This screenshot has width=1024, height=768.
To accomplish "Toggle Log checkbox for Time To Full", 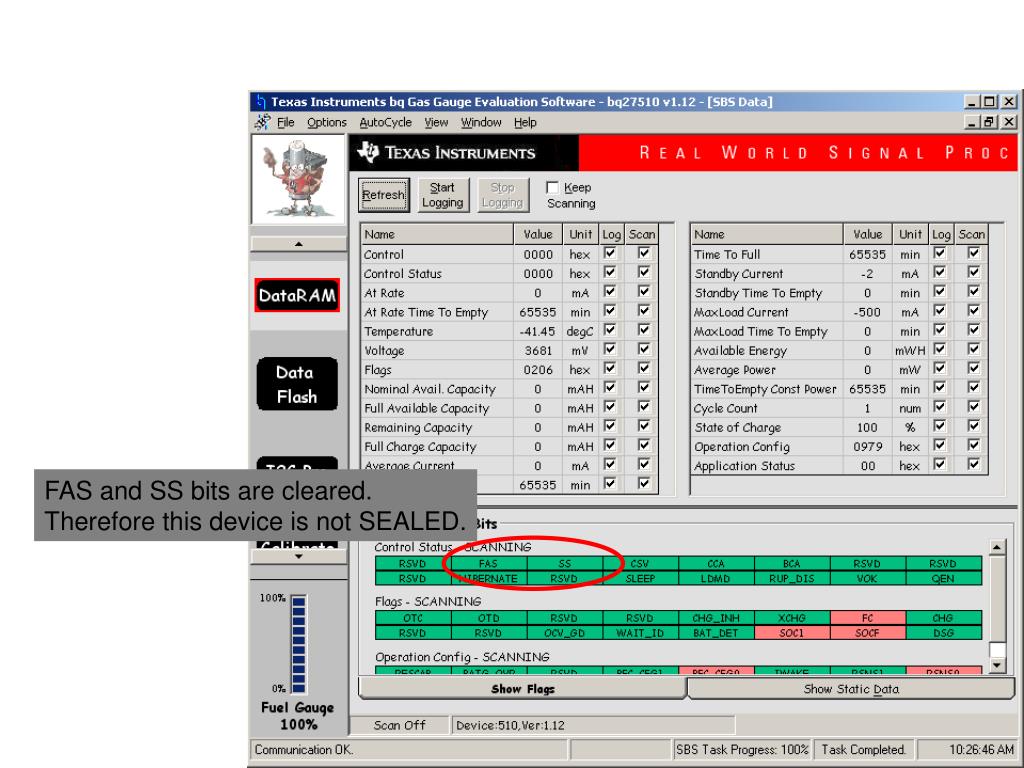I will tap(940, 253).
